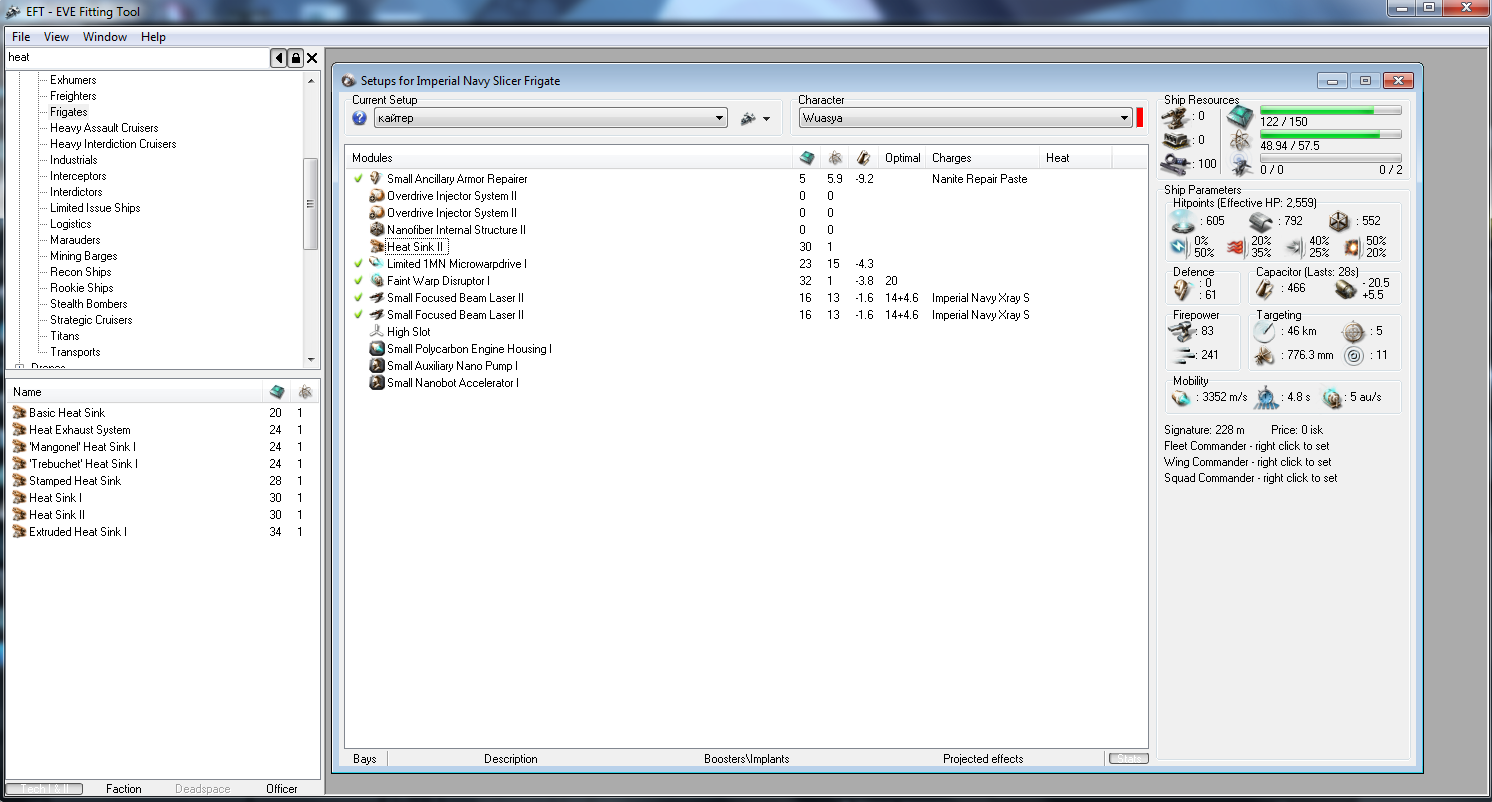This screenshot has height=802, width=1492.
Task: Toggle active state of Small Ancillary Armor Repairer
Action: (x=358, y=179)
